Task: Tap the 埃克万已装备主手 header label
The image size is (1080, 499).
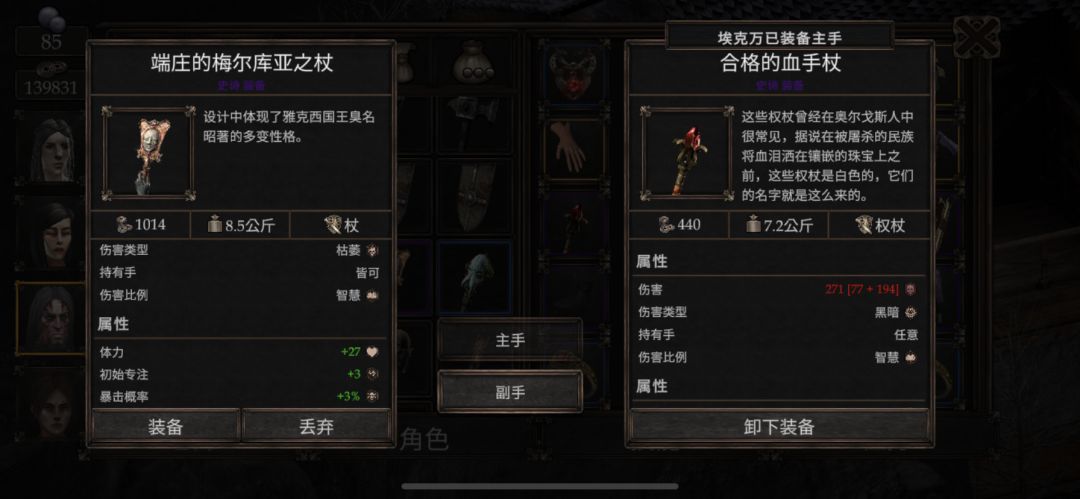Action: click(779, 37)
